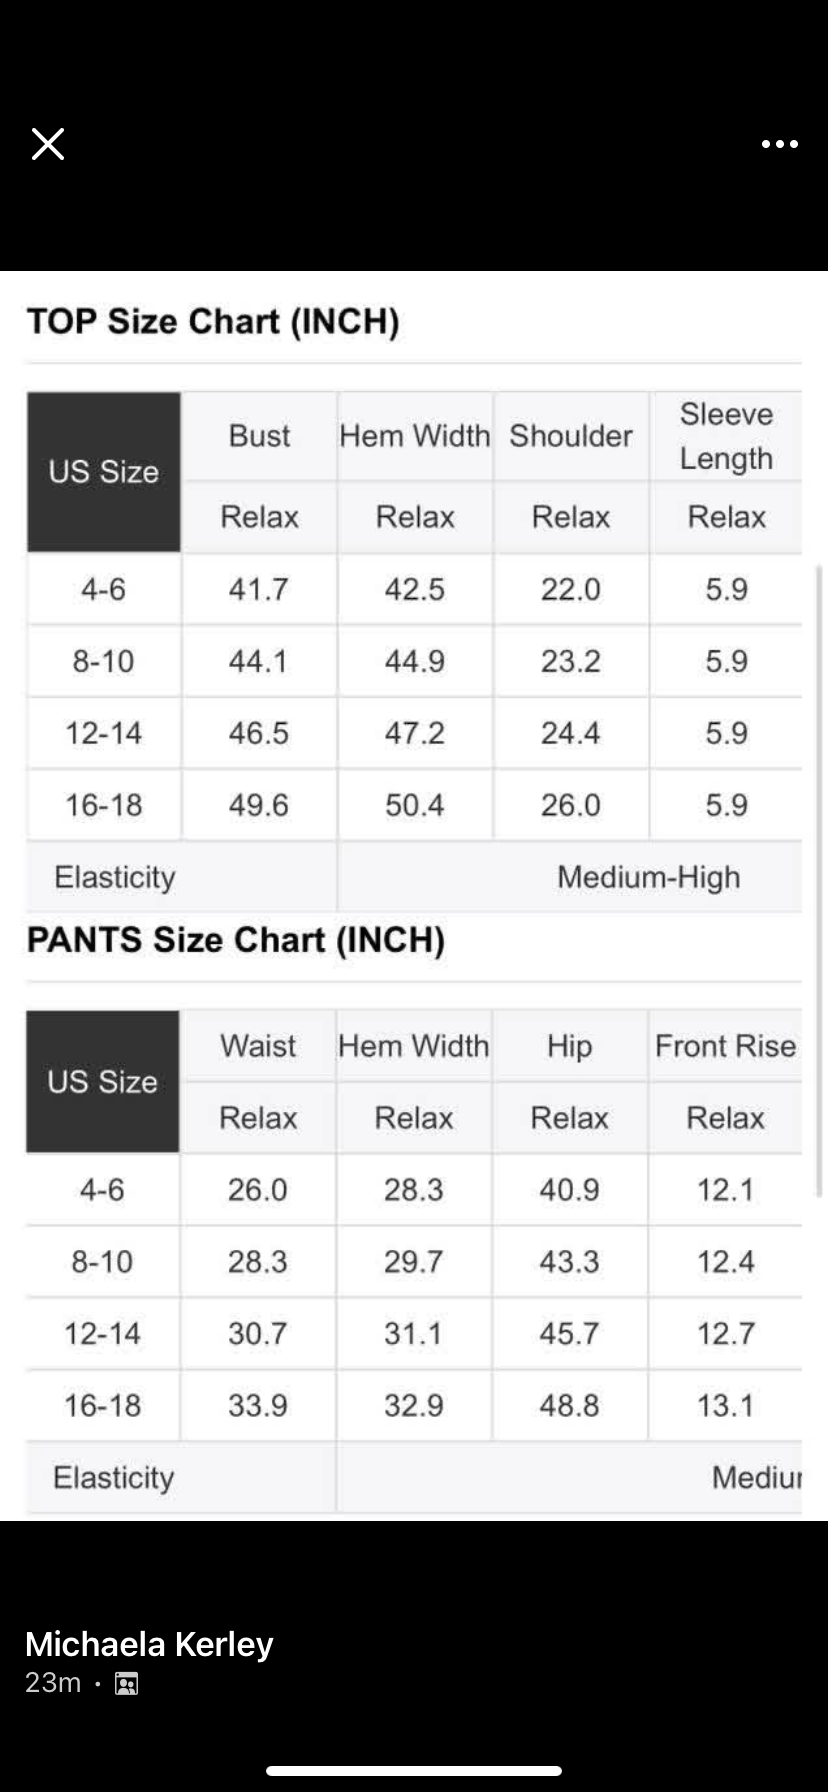
Task: Select the 33.9 waist measurement cell
Action: pos(257,1405)
